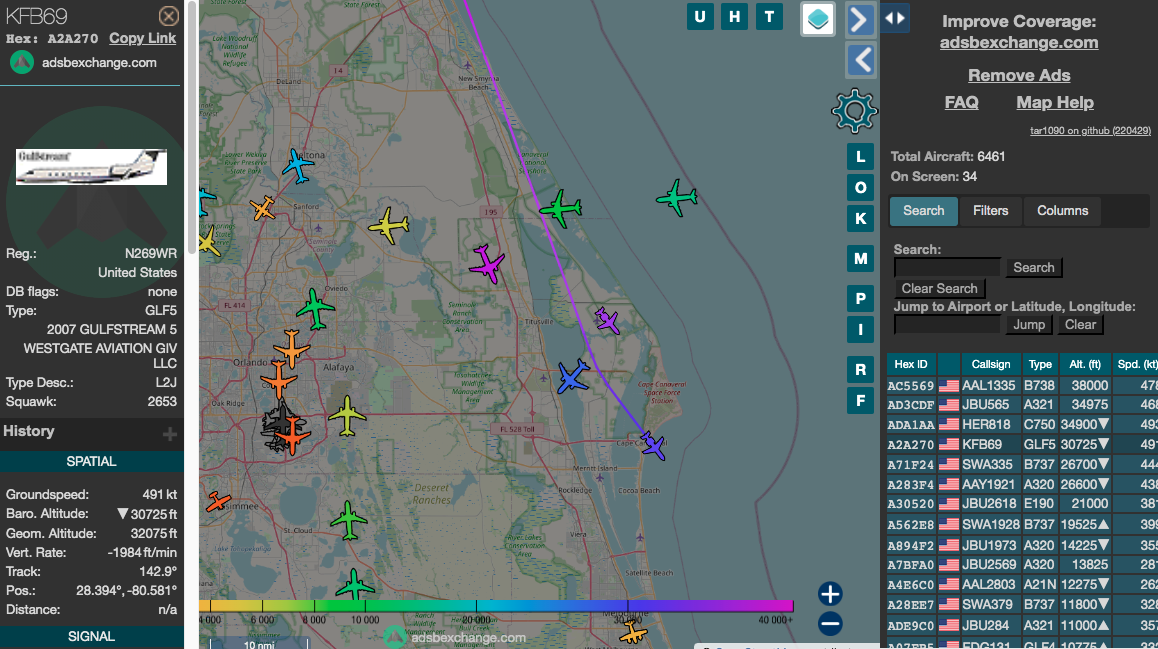Open the Map Help link
The width and height of the screenshot is (1158, 649).
[x=1055, y=103]
